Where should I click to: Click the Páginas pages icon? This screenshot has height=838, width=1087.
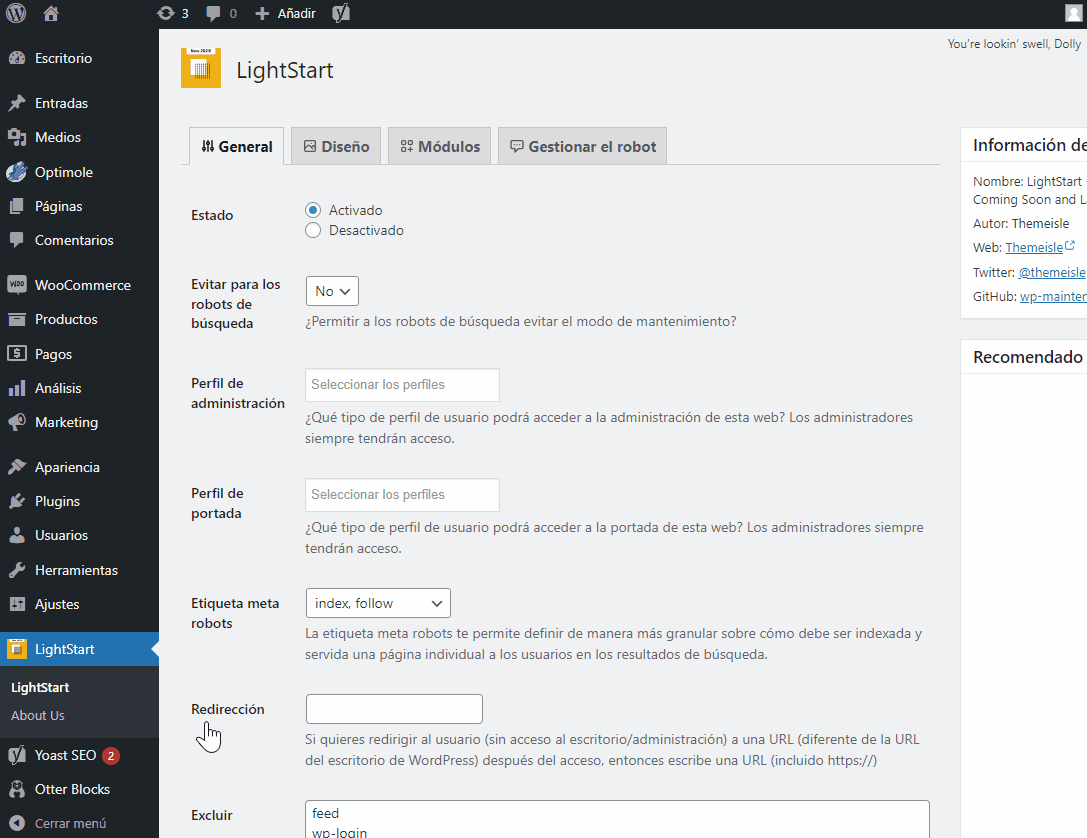click(17, 206)
